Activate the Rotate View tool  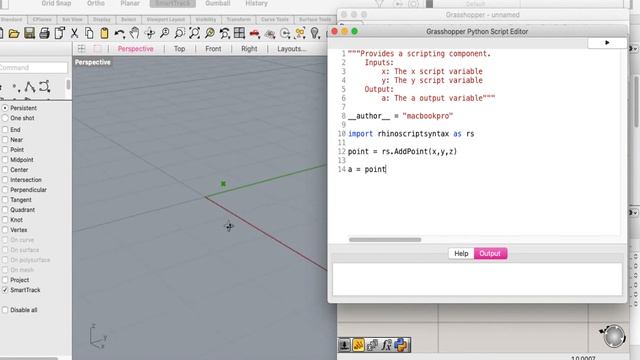tap(149, 33)
